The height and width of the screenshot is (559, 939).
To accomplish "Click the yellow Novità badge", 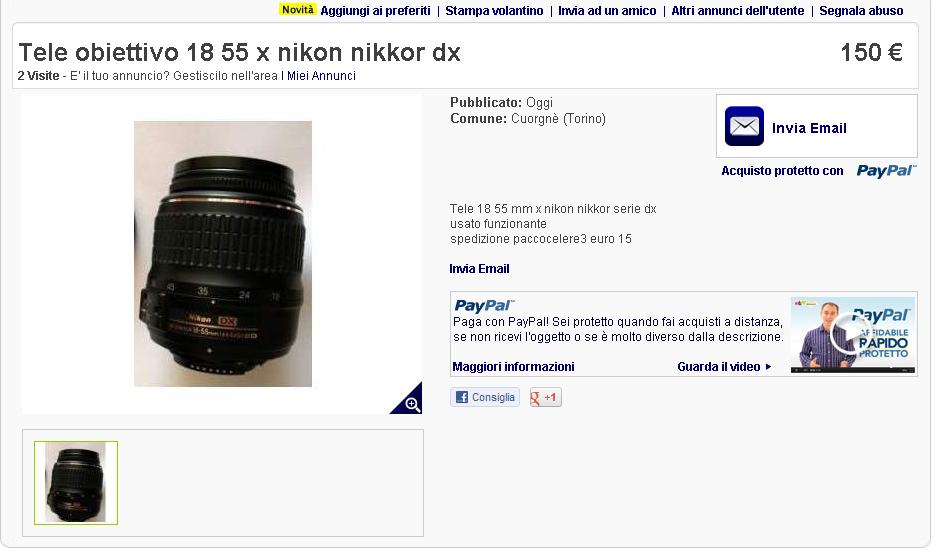I will (298, 10).
